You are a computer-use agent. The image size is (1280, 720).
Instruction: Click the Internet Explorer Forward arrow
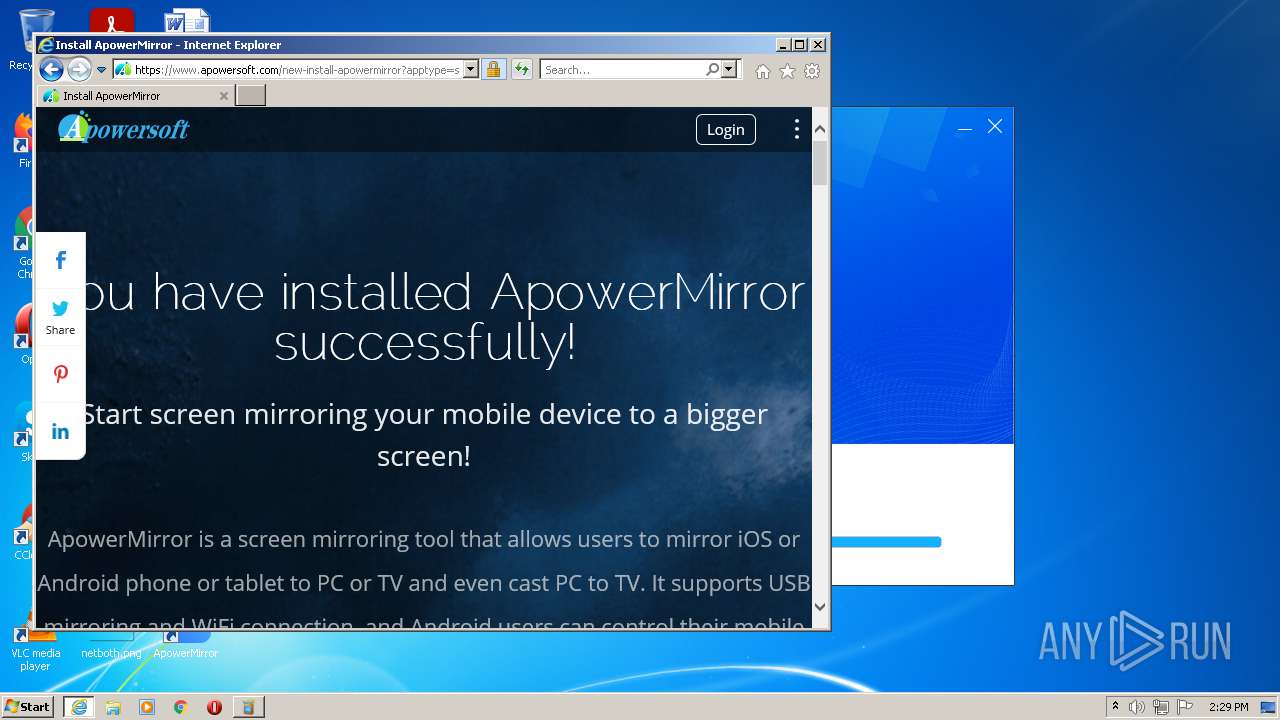click(79, 70)
